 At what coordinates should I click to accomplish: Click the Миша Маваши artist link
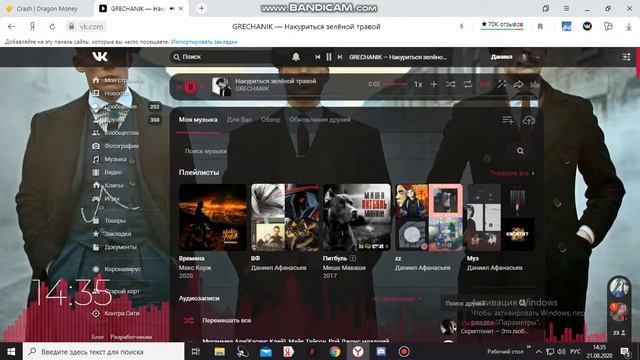coord(344,268)
